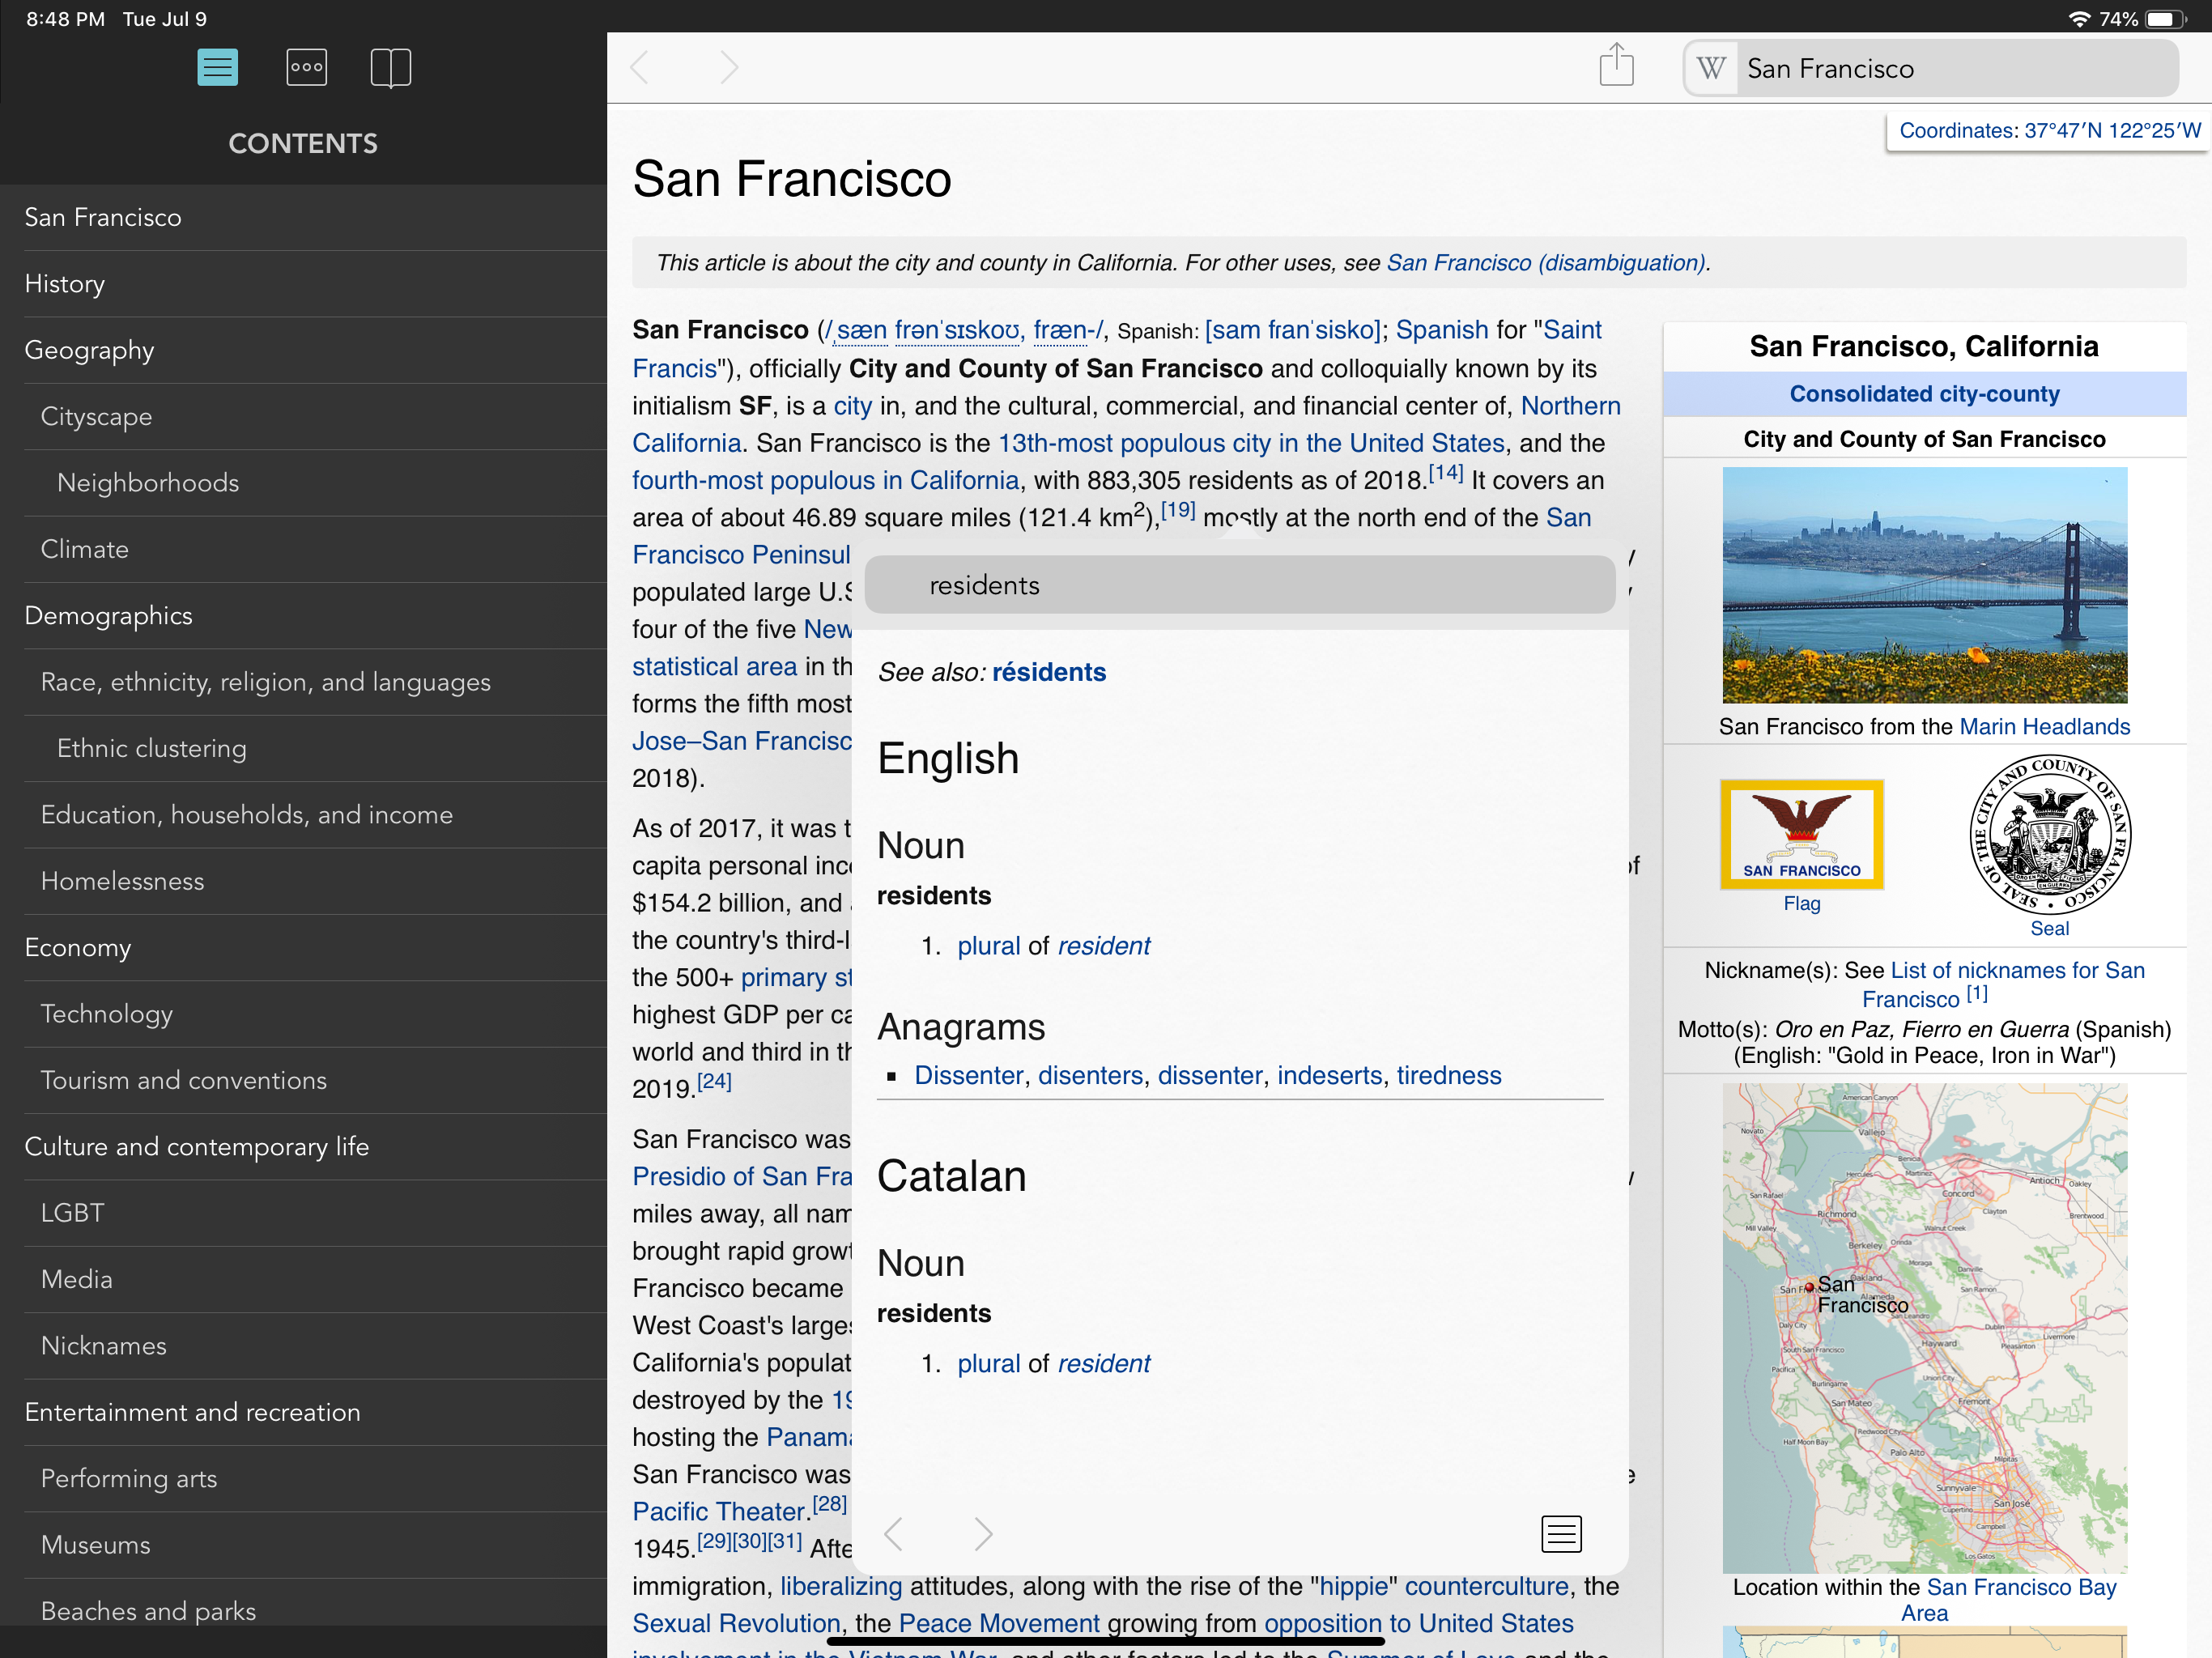Open the city seal image
Image resolution: width=2212 pixels, height=1658 pixels.
[2049, 834]
